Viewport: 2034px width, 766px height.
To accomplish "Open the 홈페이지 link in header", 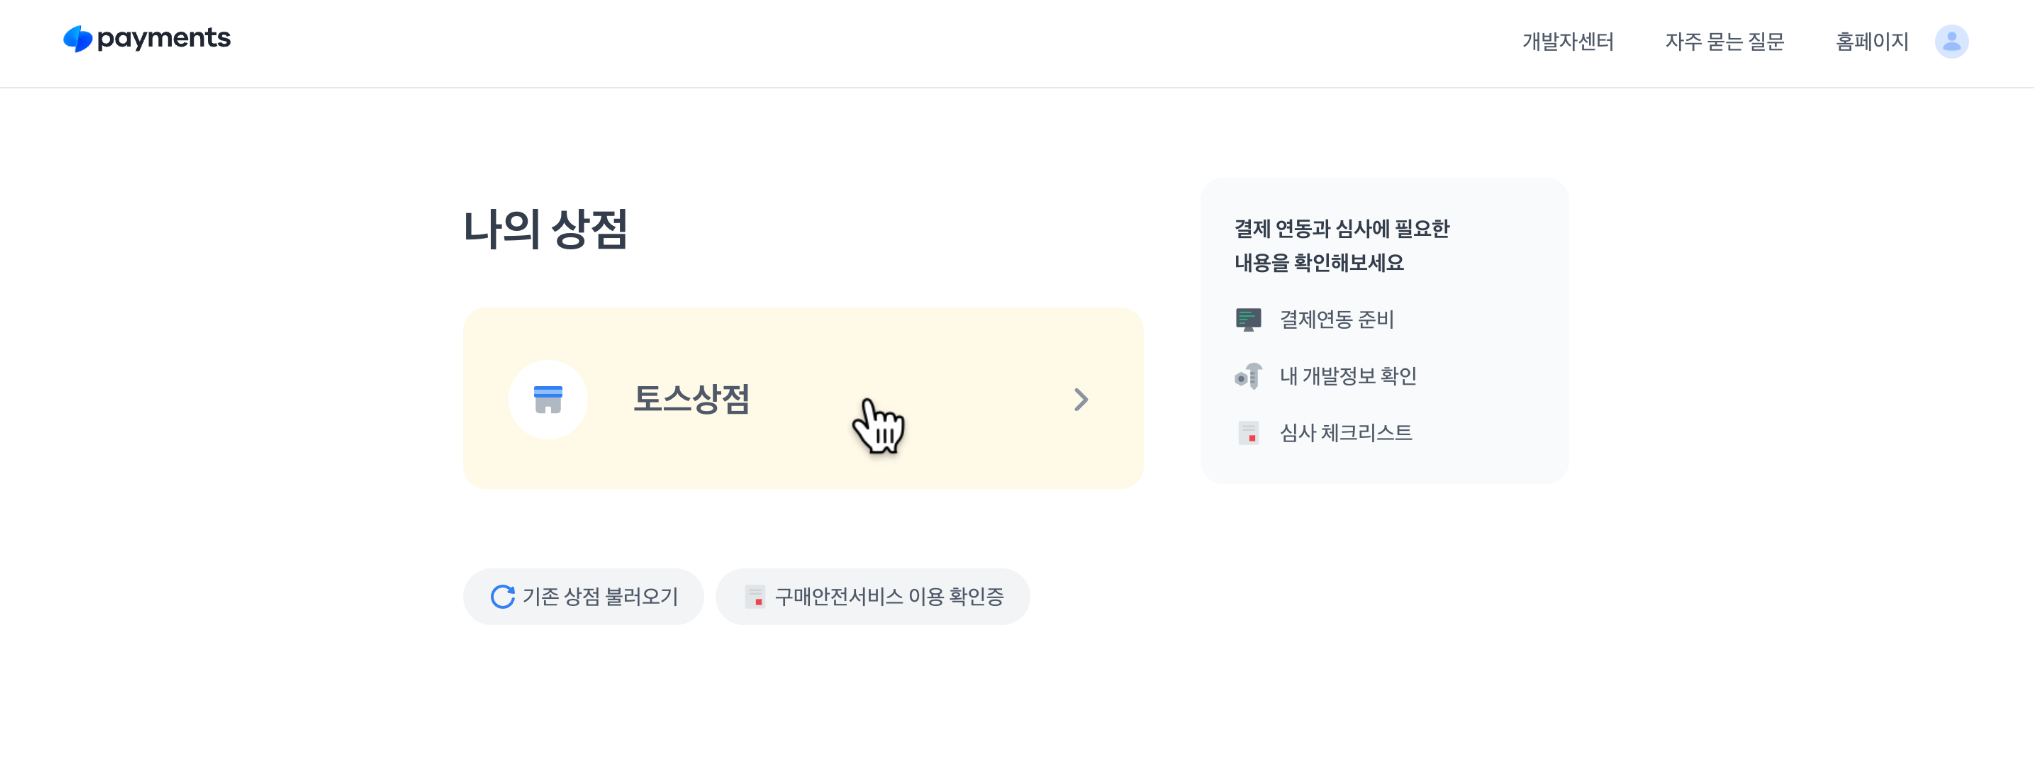I will (x=1871, y=42).
